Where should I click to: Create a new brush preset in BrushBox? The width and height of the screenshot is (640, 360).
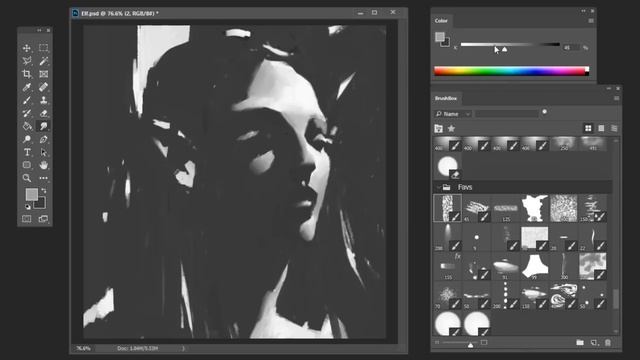[x=594, y=343]
